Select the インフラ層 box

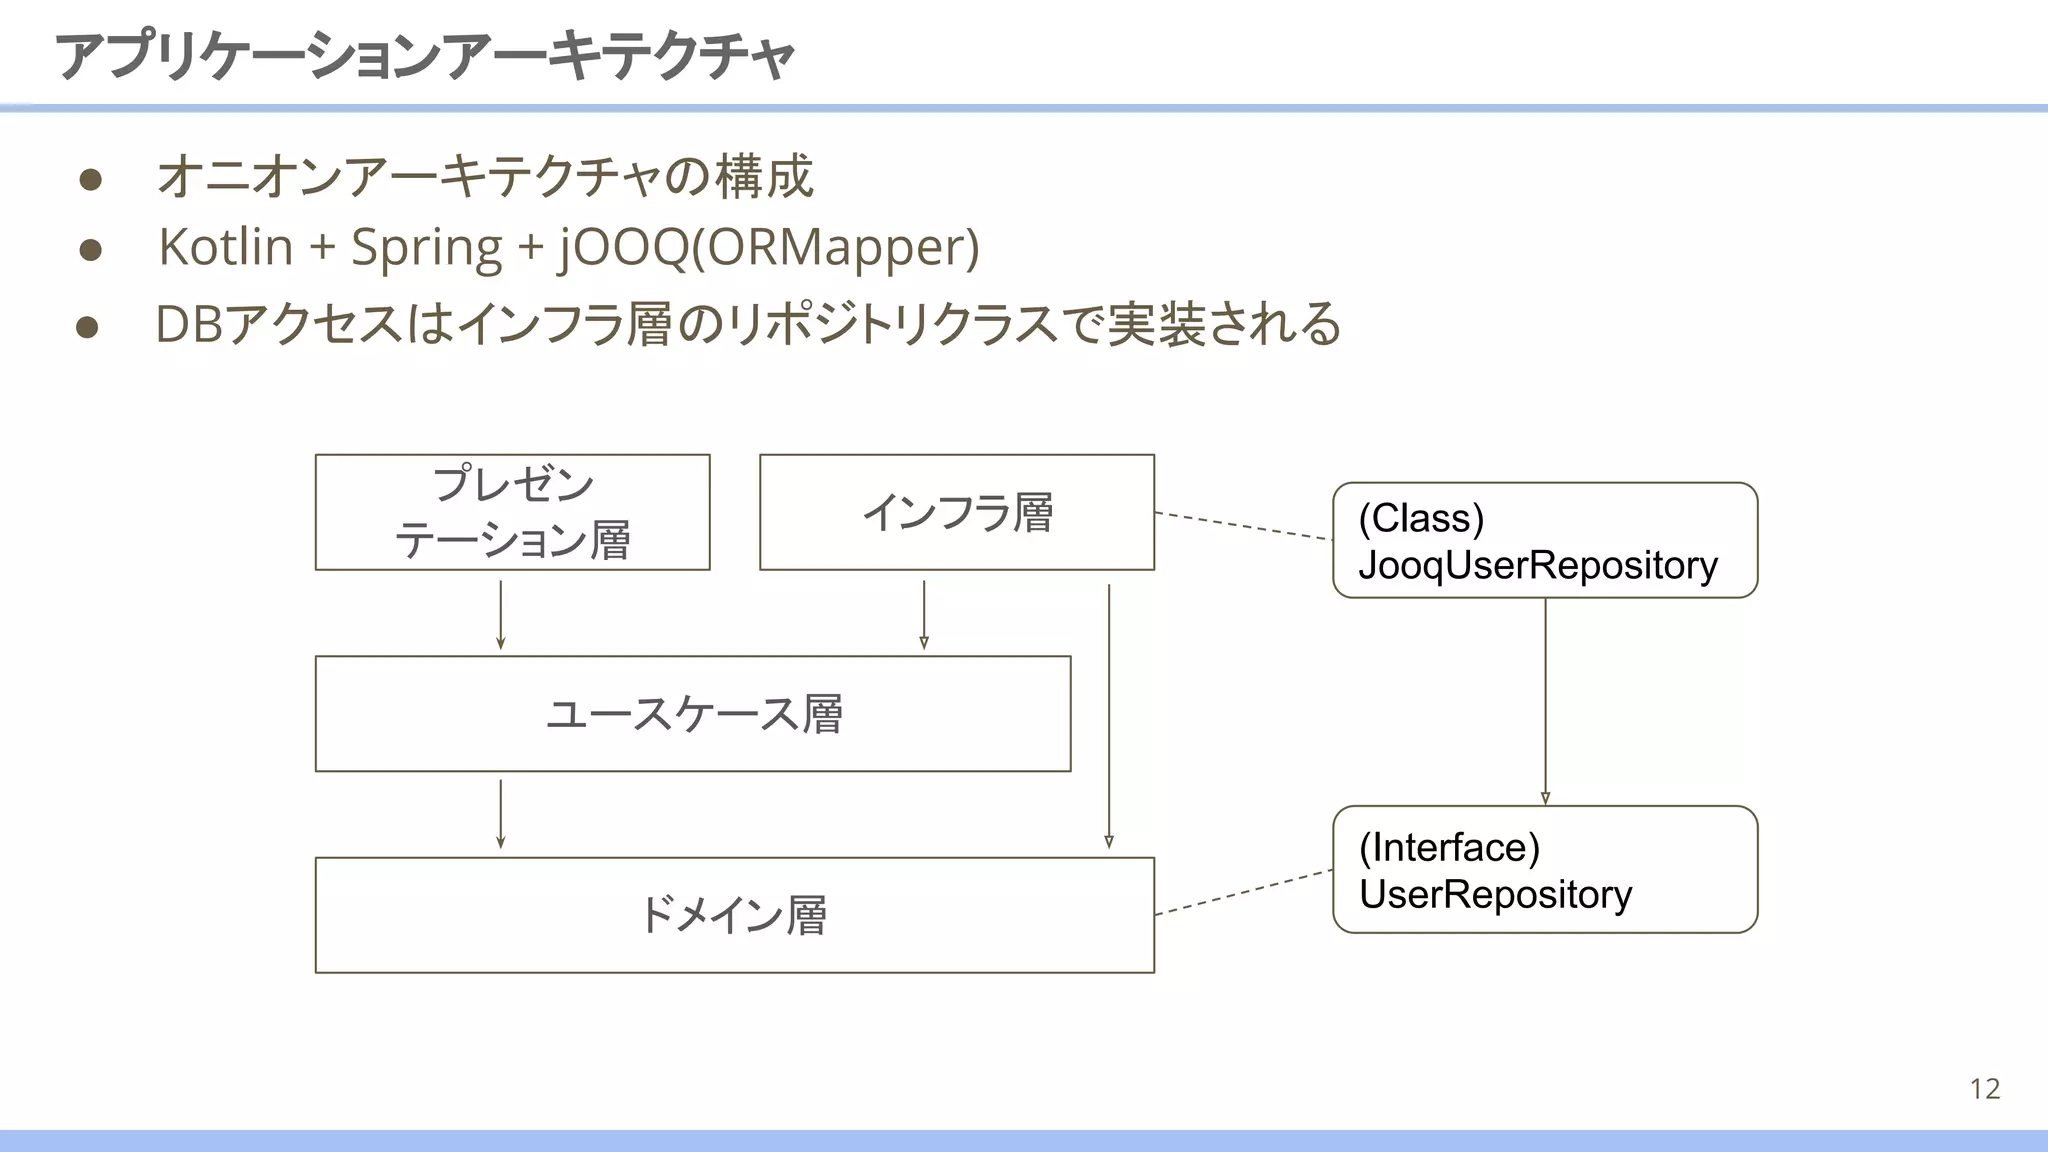point(956,513)
